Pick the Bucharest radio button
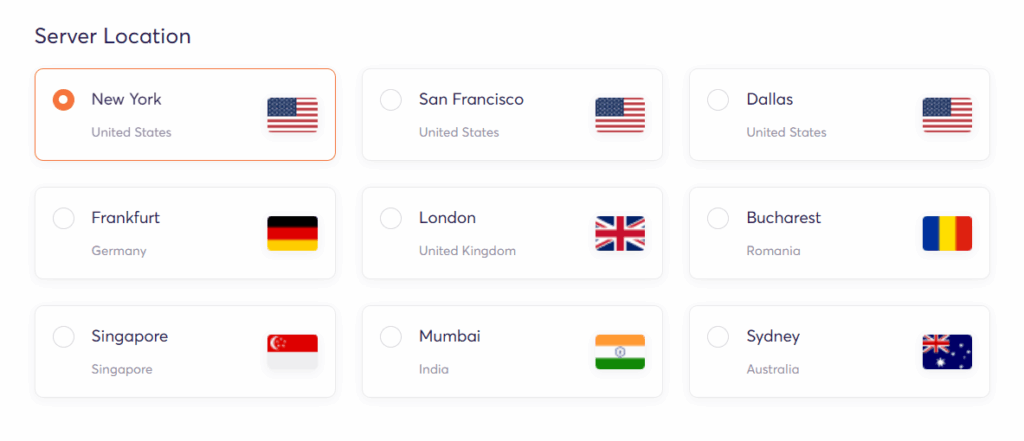 click(x=718, y=218)
